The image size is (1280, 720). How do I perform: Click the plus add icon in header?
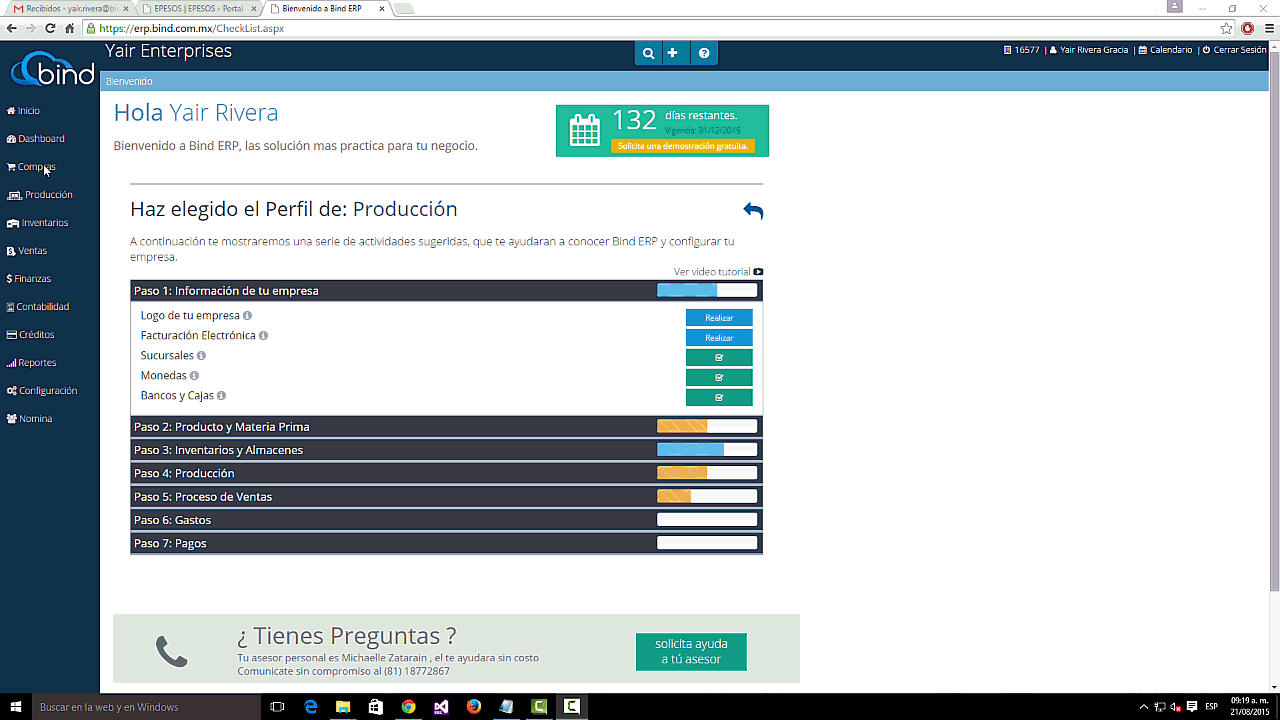[673, 53]
